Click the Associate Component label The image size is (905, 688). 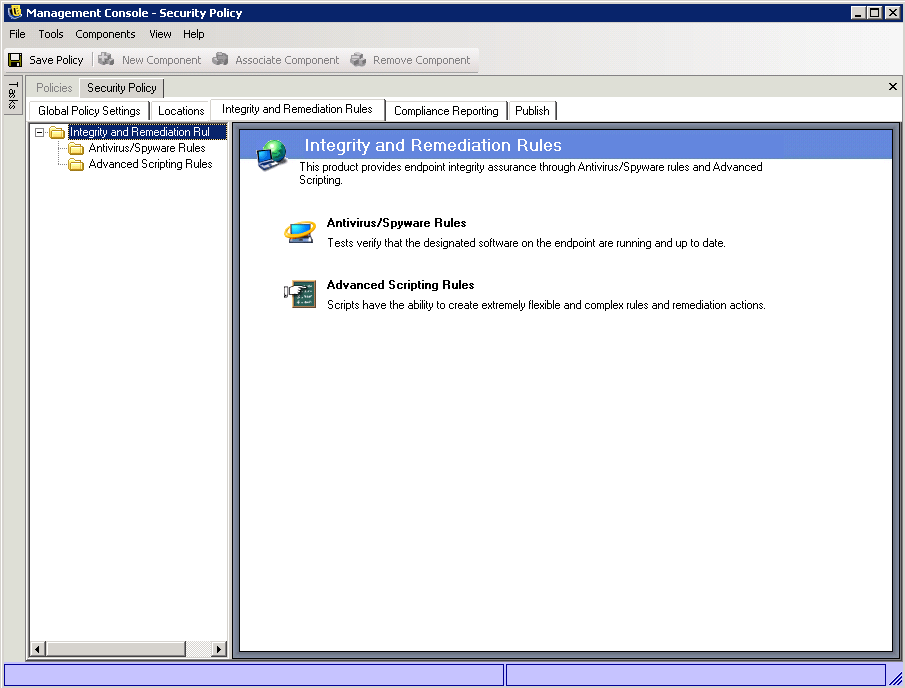click(287, 60)
